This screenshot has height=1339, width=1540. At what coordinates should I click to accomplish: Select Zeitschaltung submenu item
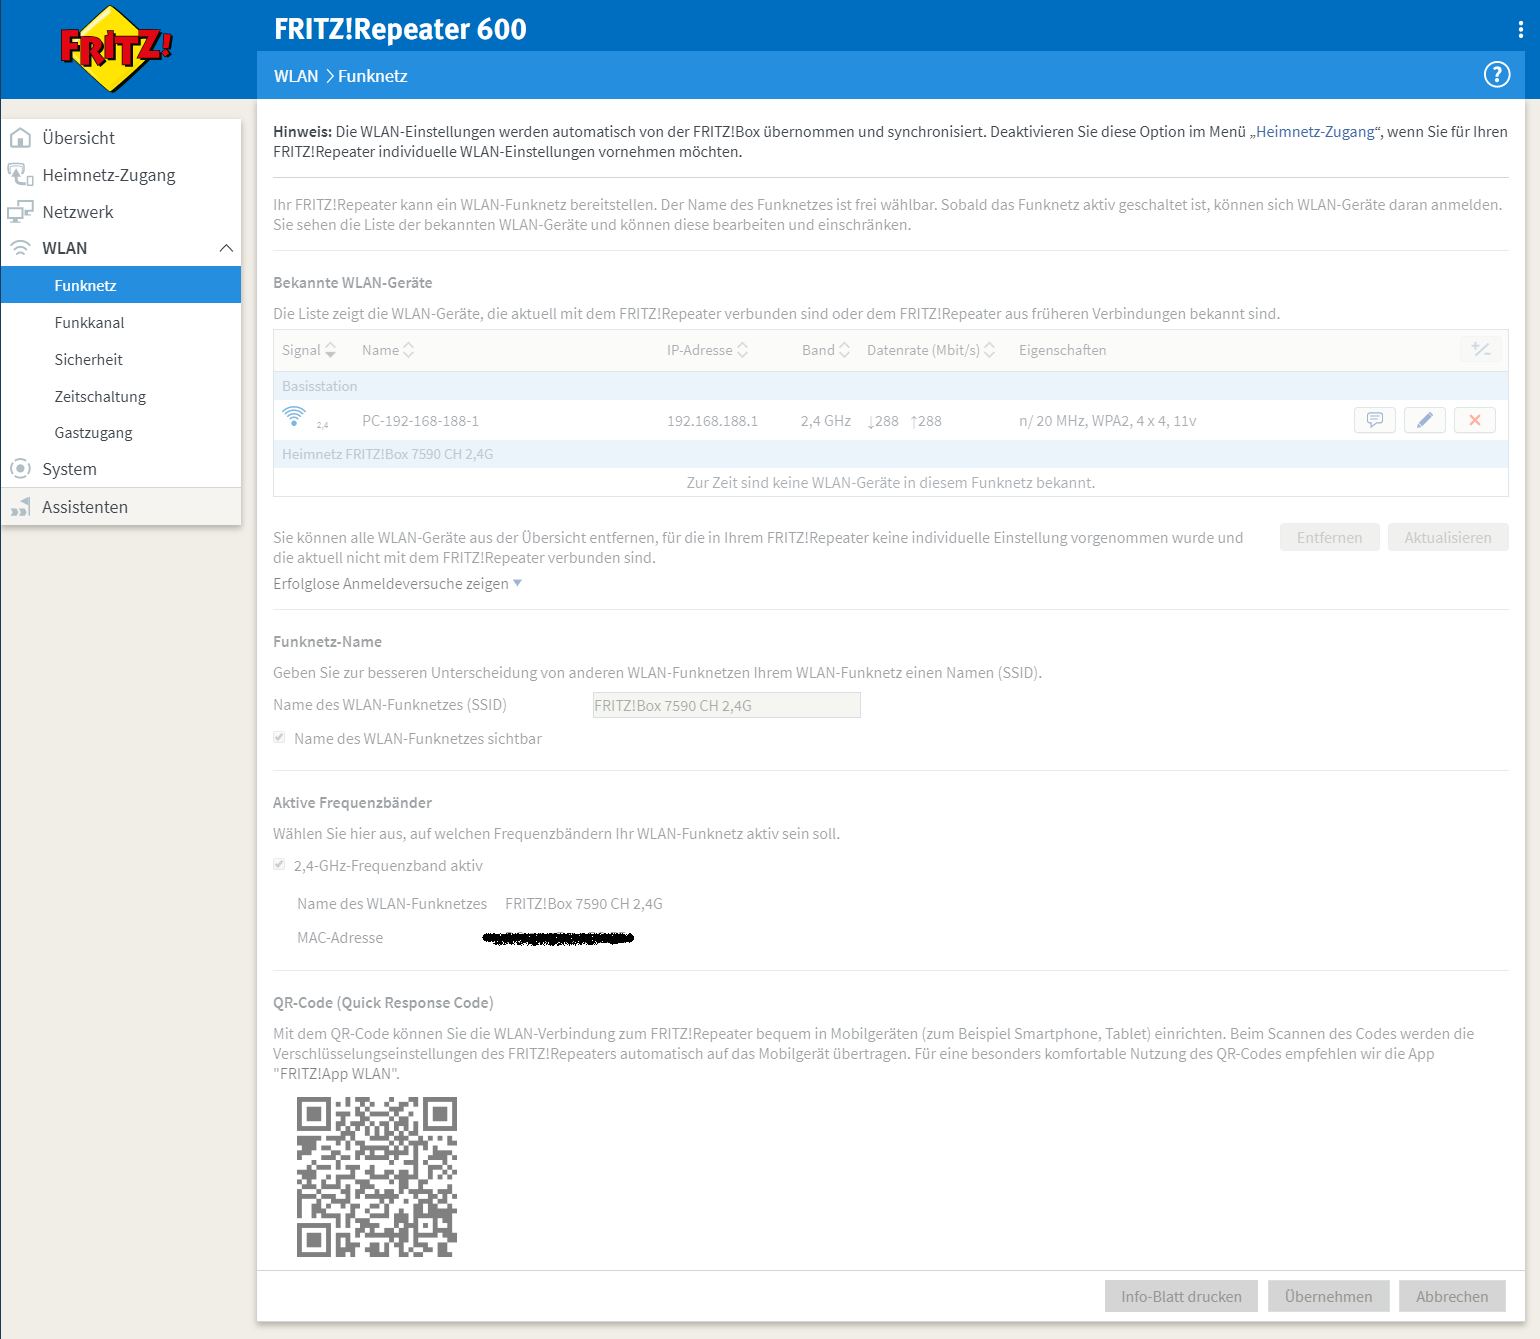(x=121, y=396)
